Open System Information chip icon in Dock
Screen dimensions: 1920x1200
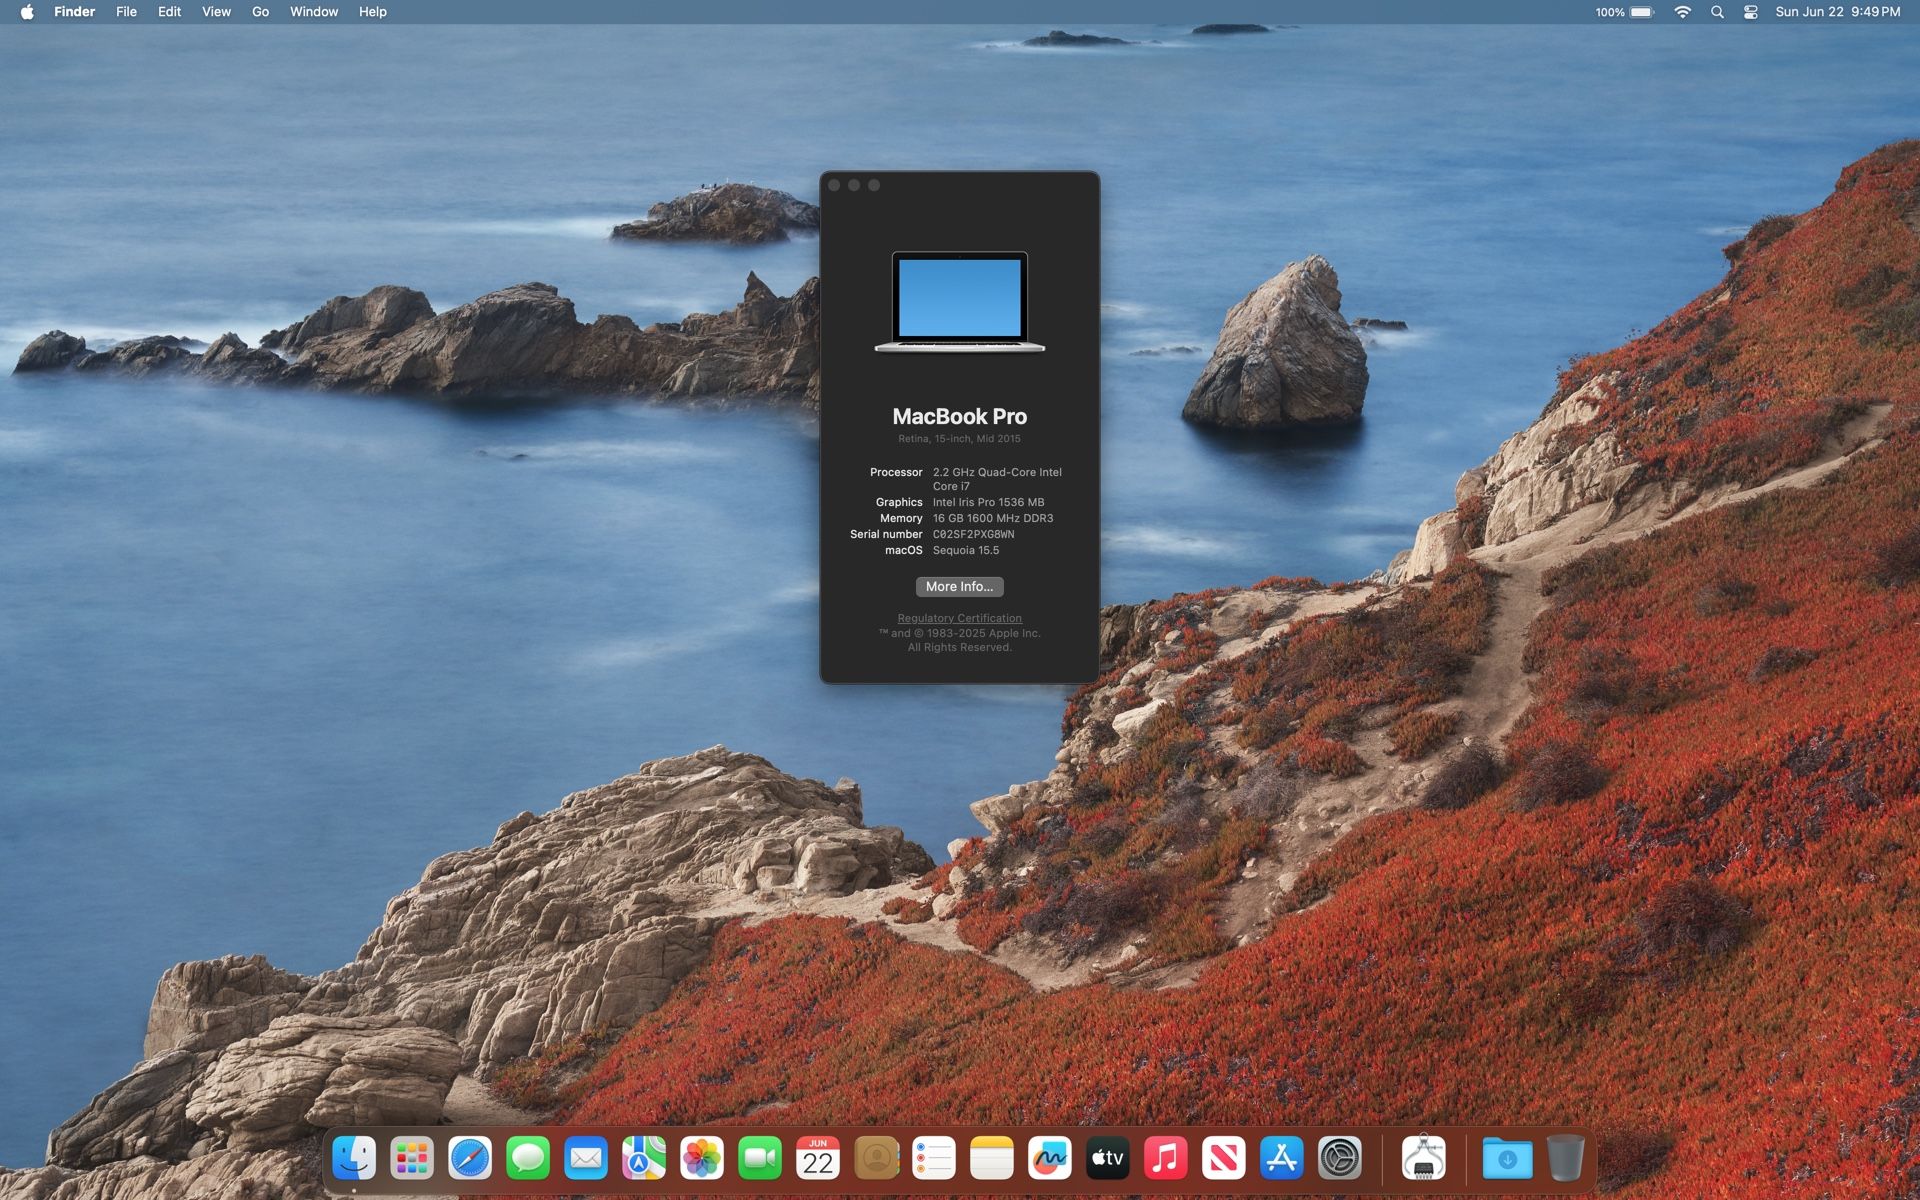1424,1158
